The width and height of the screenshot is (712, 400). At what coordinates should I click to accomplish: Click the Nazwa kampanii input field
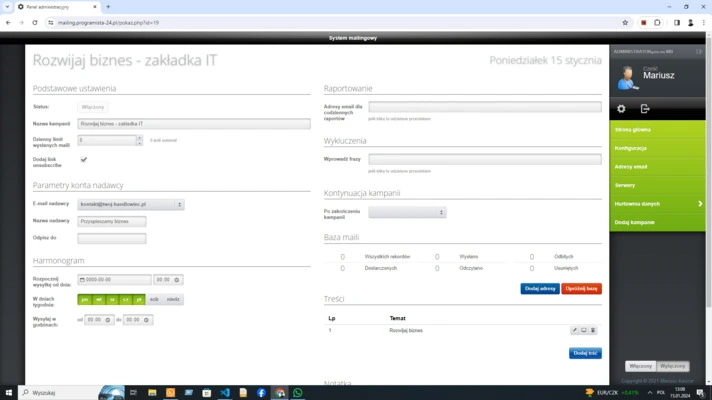[194, 124]
